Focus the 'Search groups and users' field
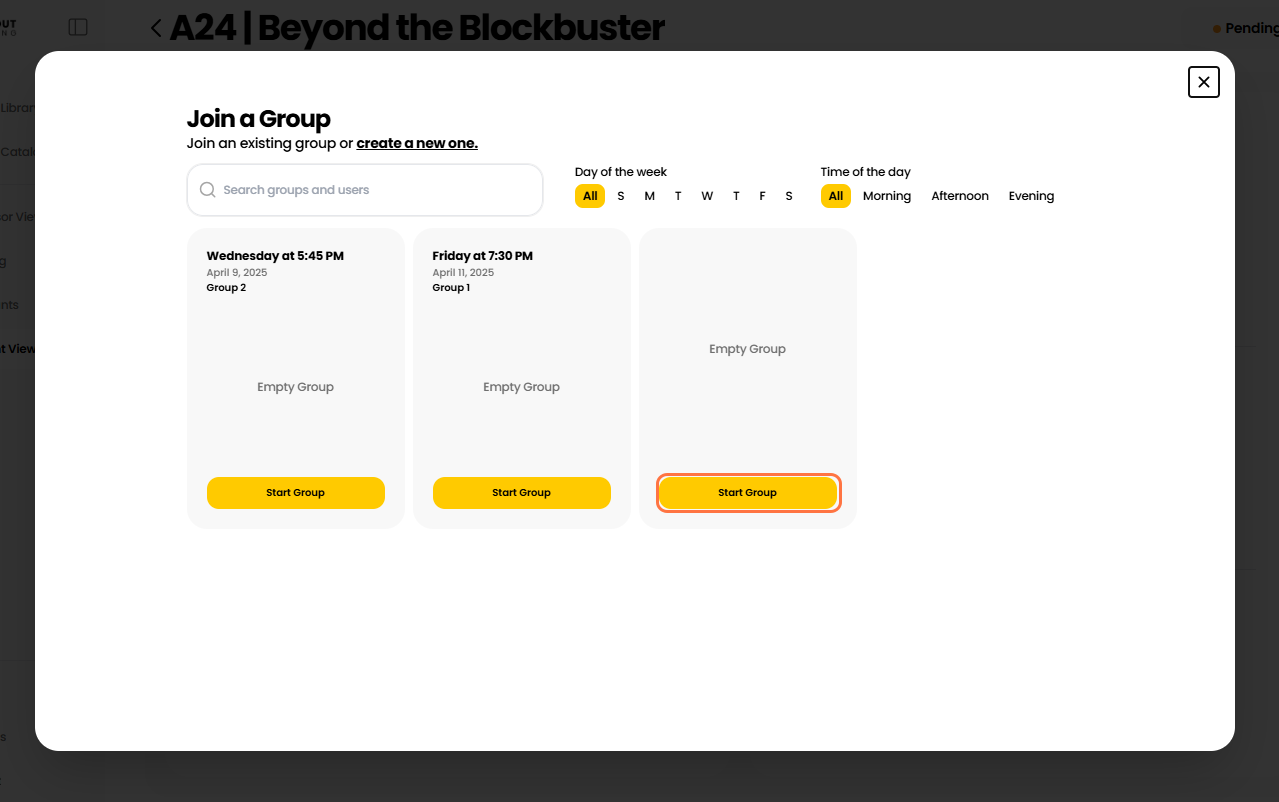Image resolution: width=1279 pixels, height=802 pixels. [375, 190]
